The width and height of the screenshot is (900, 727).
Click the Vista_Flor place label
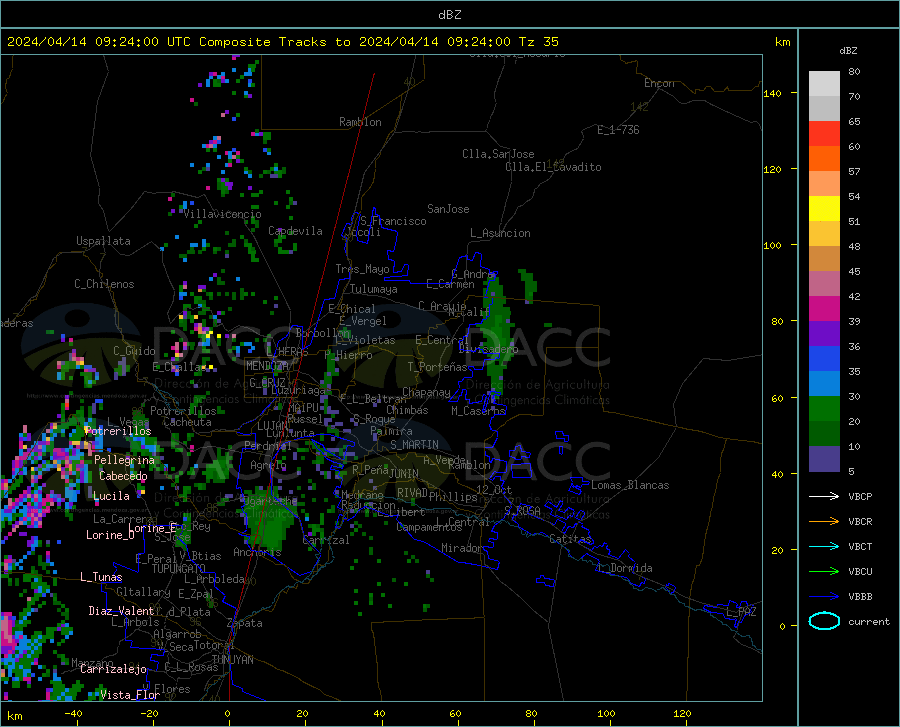(x=130, y=695)
